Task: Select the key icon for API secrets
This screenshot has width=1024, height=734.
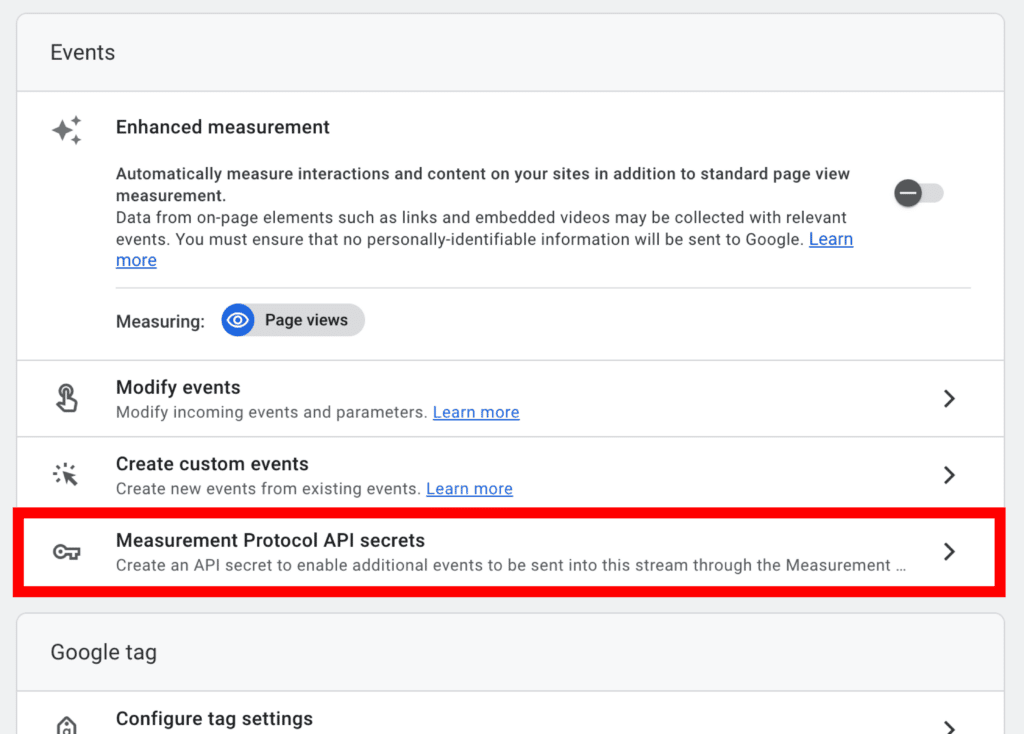Action: pyautogui.click(x=66, y=551)
